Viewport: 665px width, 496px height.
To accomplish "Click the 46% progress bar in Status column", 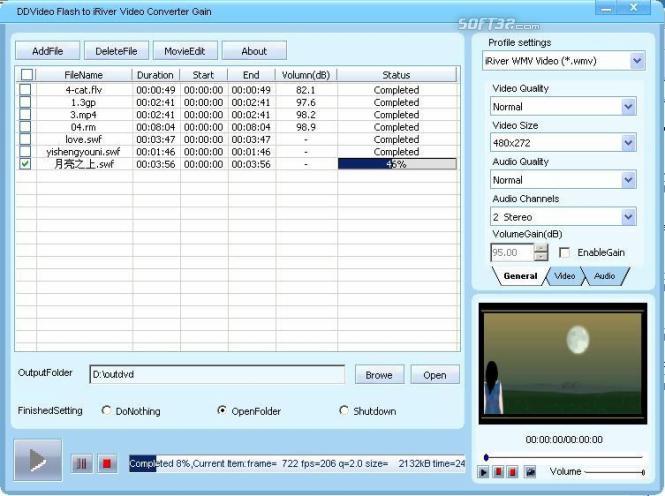I will tap(397, 164).
